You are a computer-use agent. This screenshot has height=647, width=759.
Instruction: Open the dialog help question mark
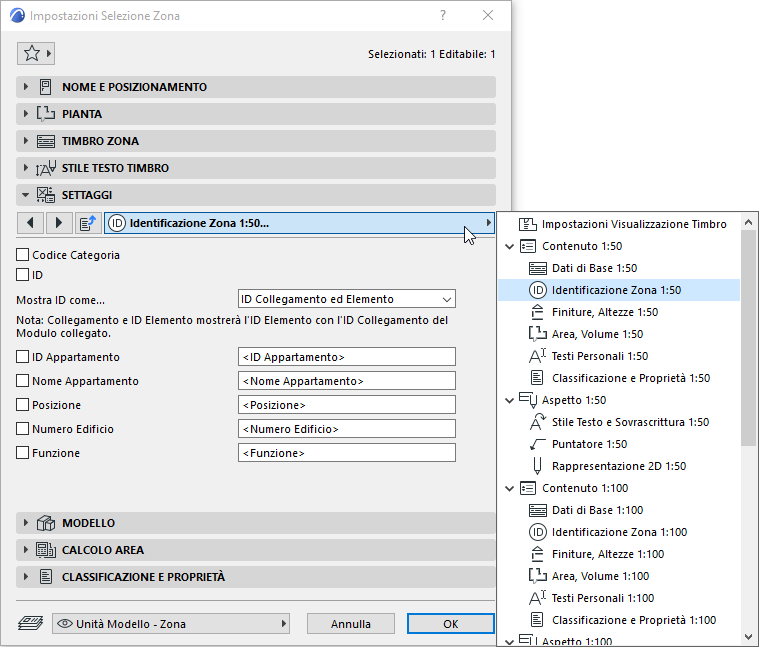click(x=442, y=15)
